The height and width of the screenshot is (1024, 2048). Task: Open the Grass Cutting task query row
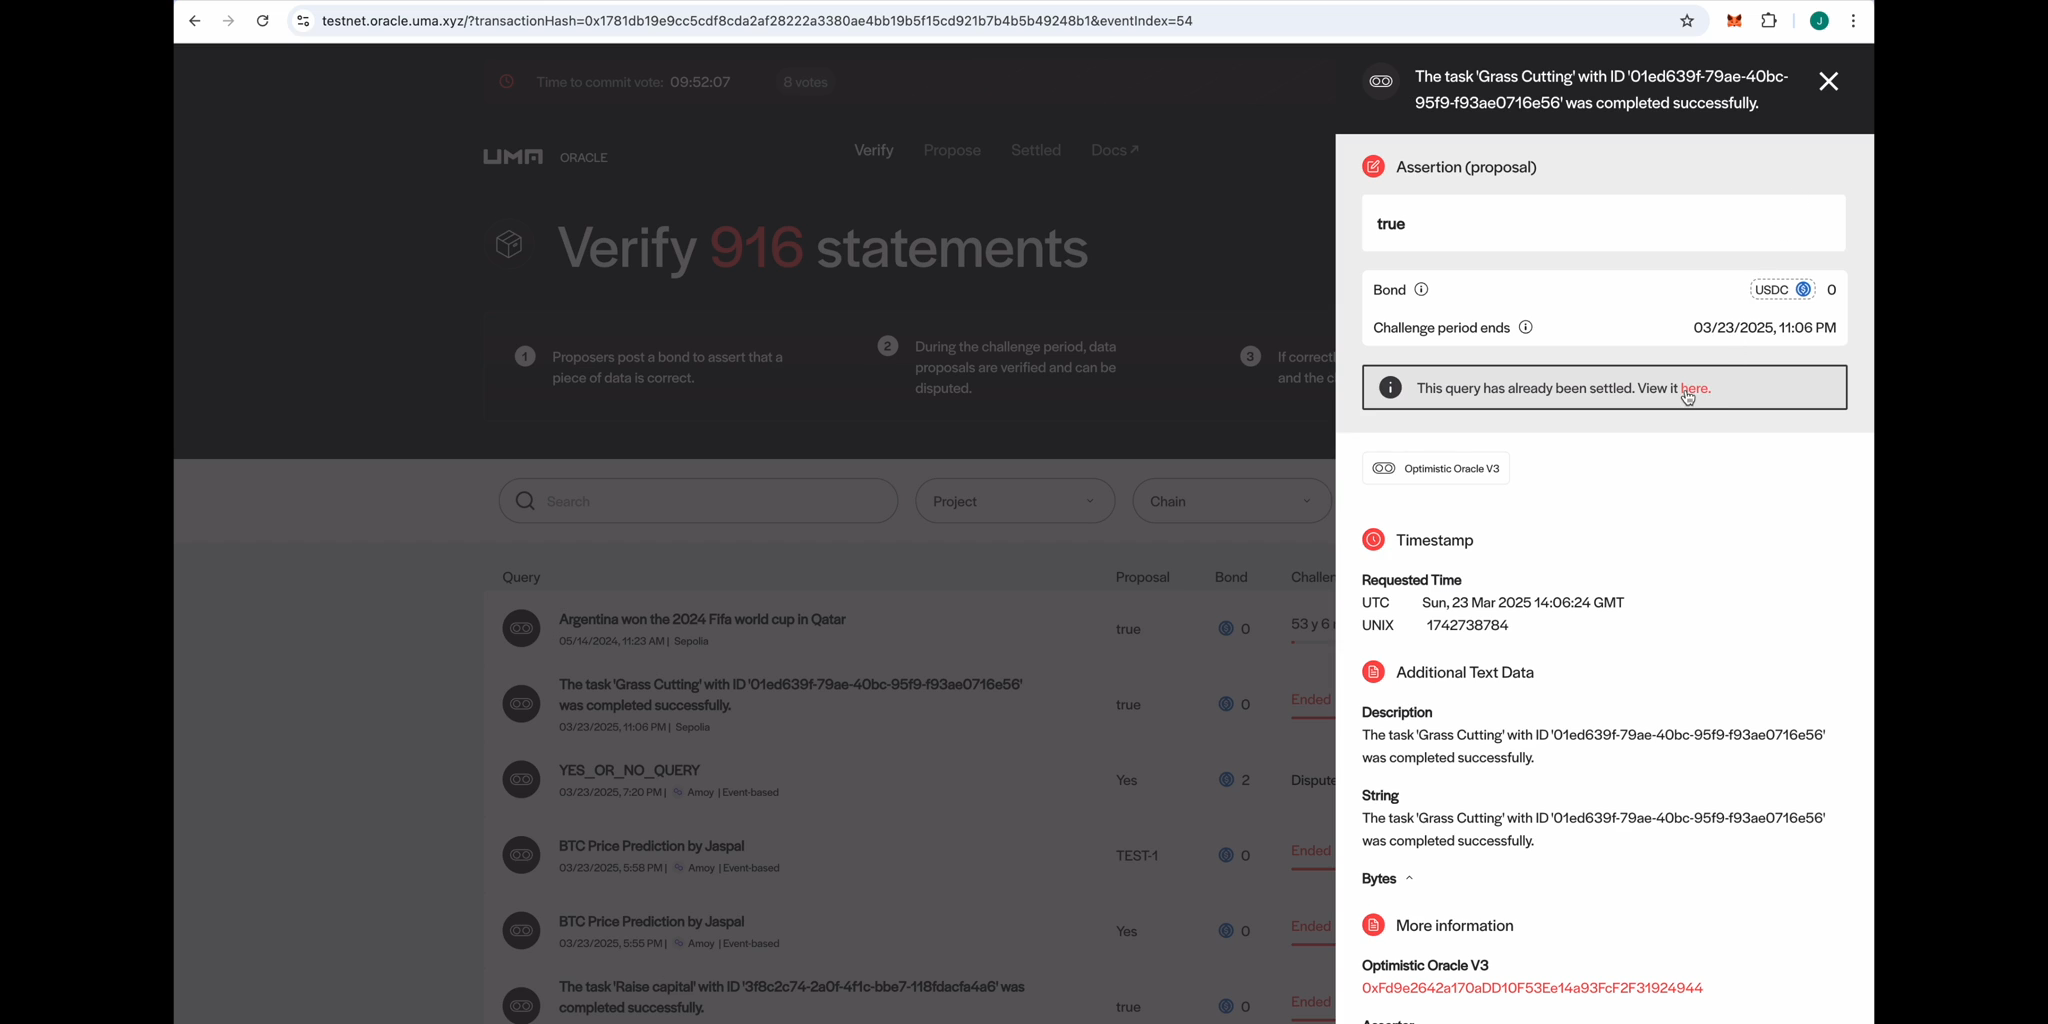910,704
